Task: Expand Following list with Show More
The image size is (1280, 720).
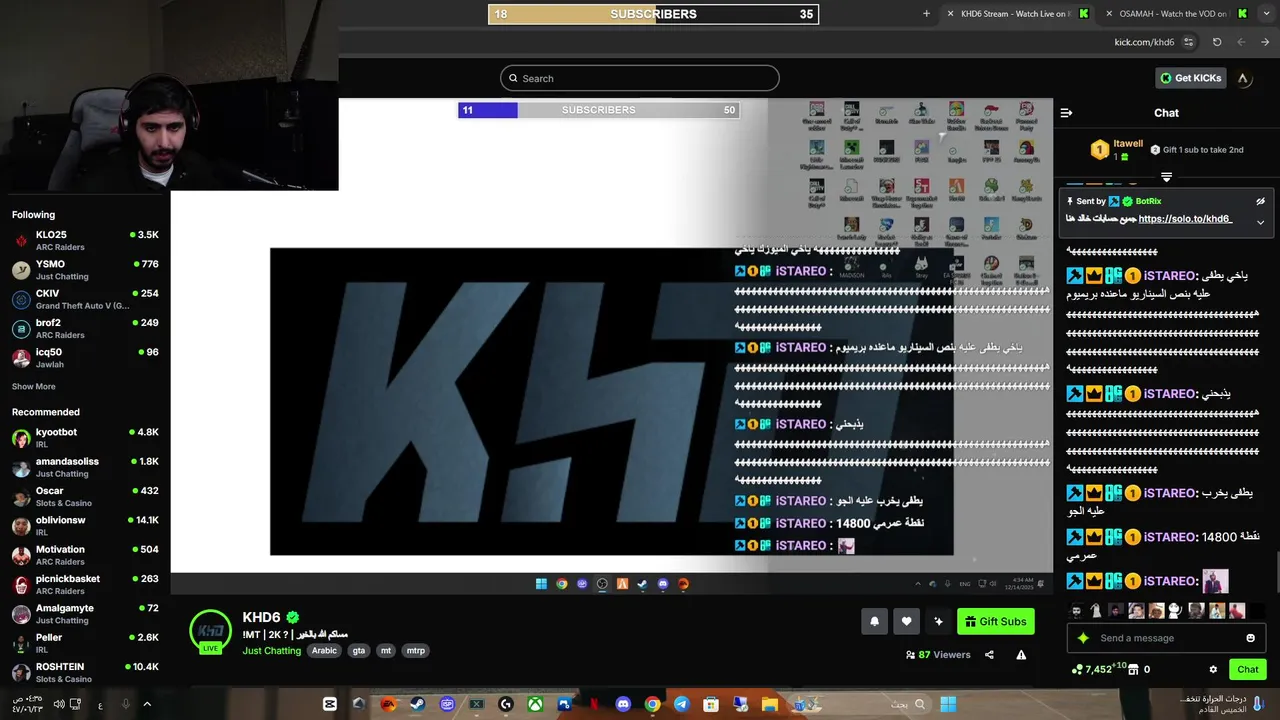Action: (34, 386)
